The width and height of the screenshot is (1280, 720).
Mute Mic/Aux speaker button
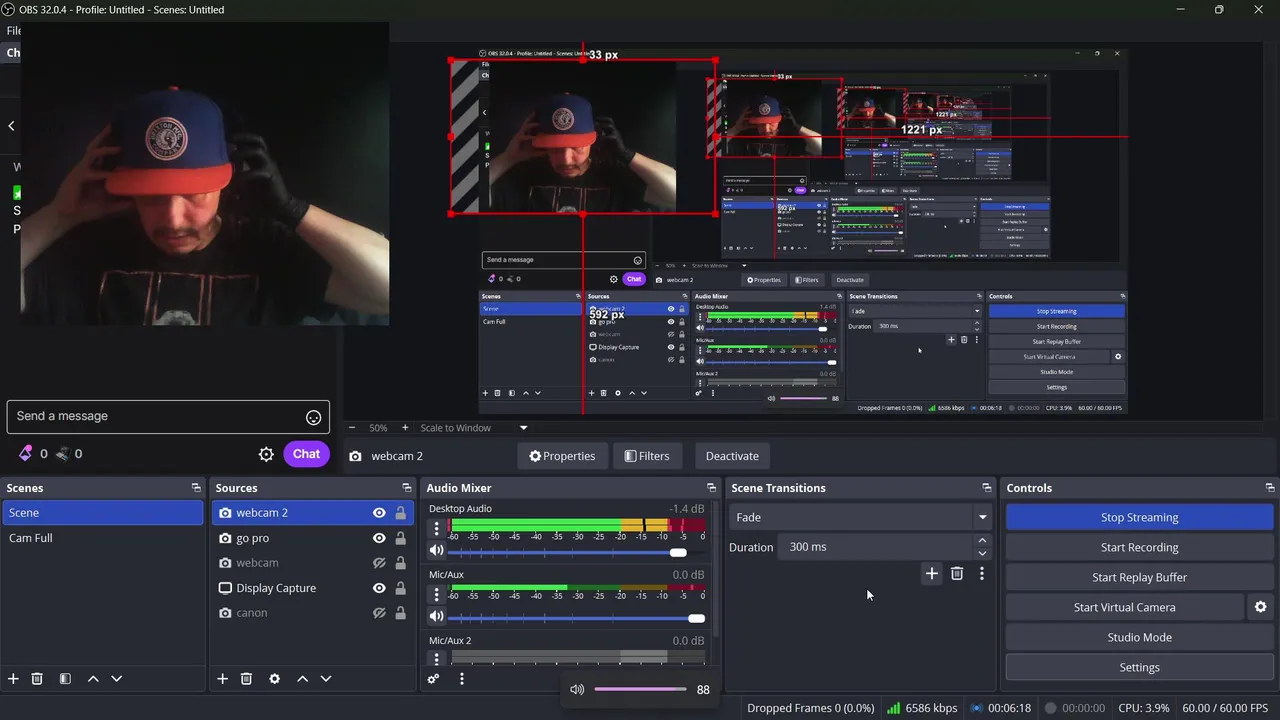click(436, 617)
